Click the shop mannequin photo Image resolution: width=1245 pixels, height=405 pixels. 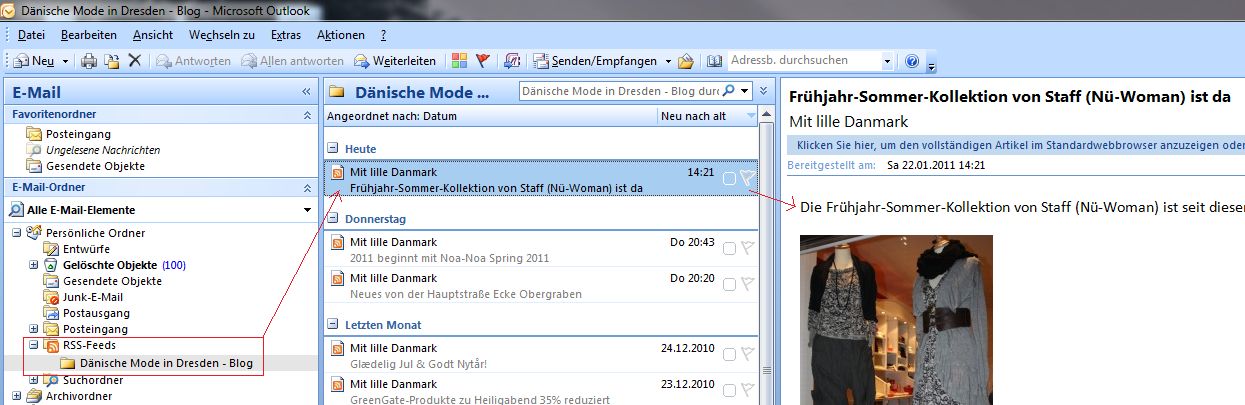[896, 320]
